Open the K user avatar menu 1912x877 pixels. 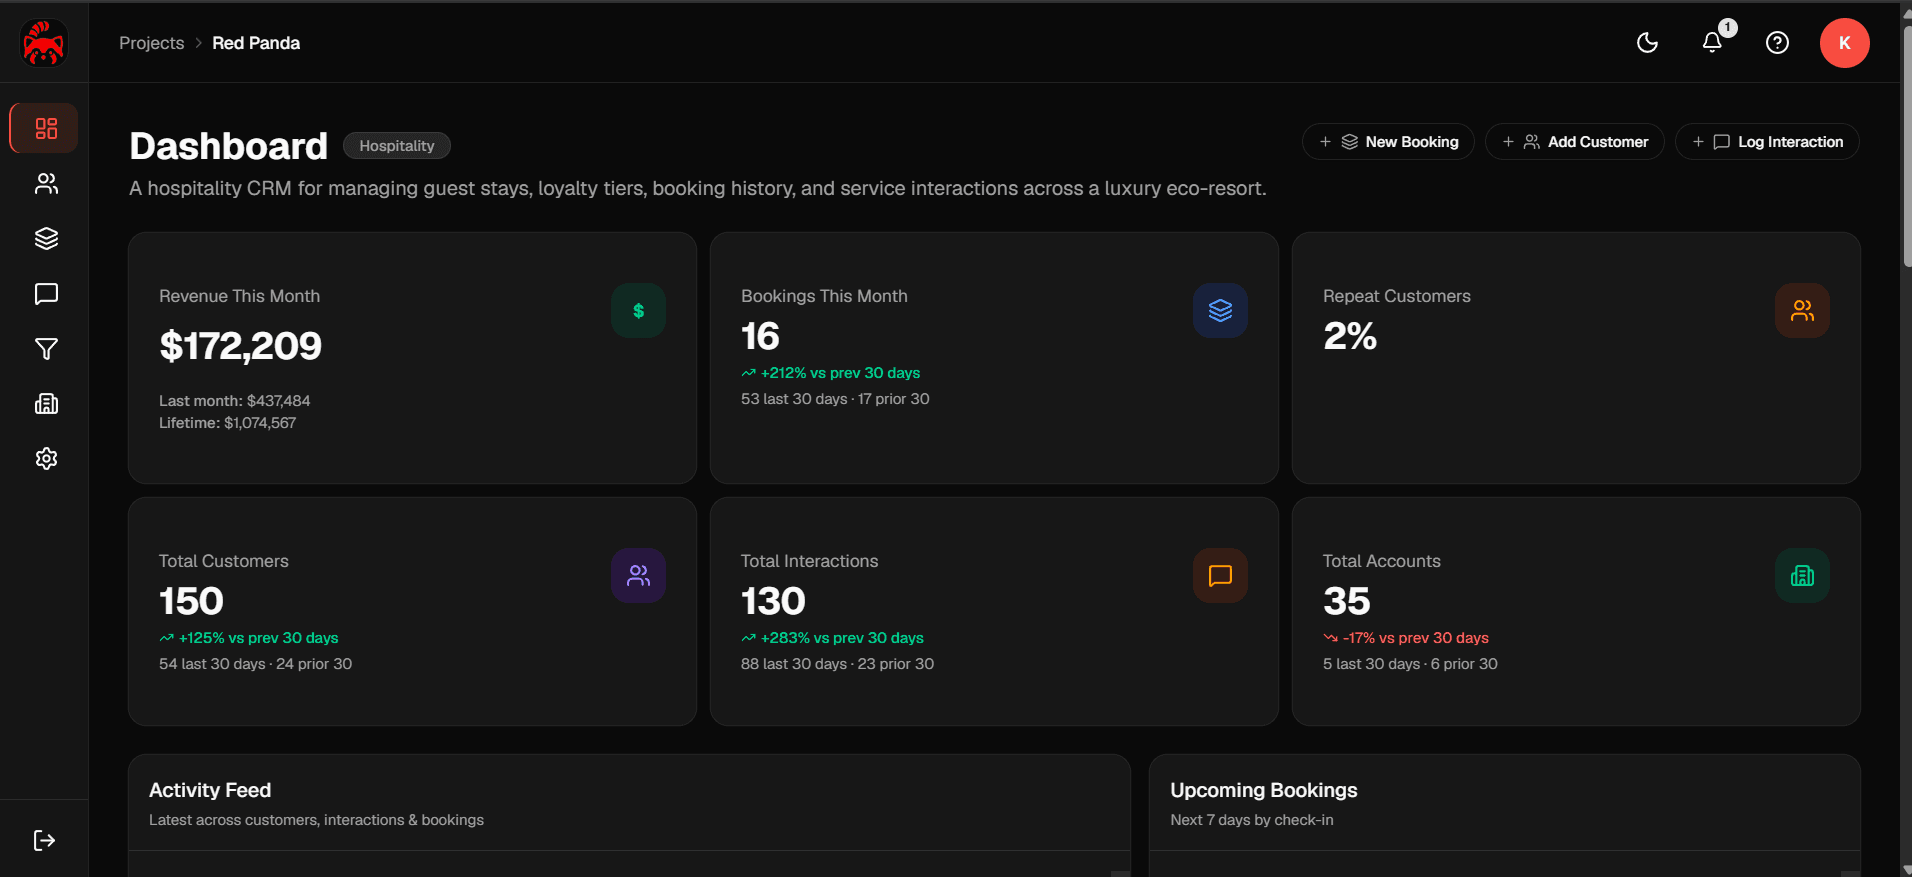tap(1844, 43)
